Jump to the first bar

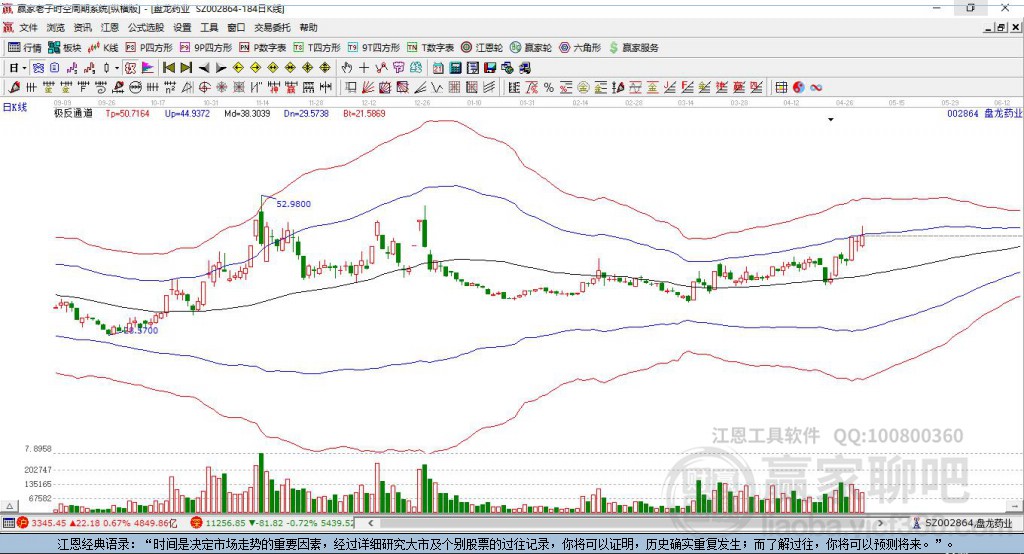(x=169, y=68)
